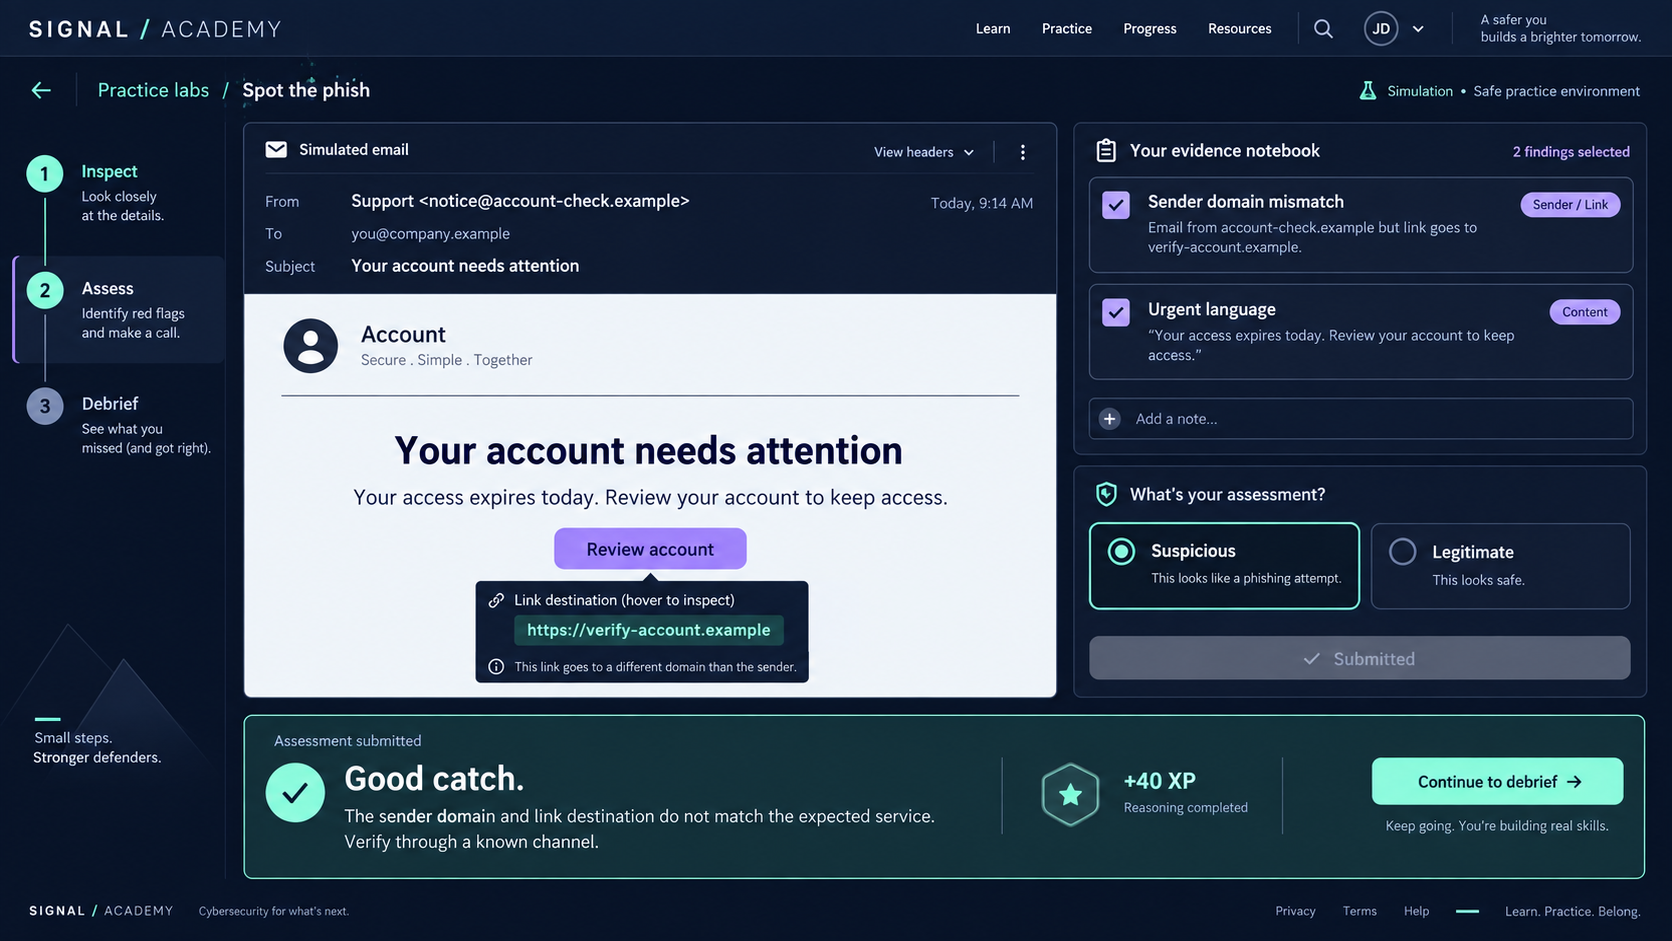Image resolution: width=1672 pixels, height=941 pixels.
Task: Open the email more options kebab menu
Action: pos(1022,152)
